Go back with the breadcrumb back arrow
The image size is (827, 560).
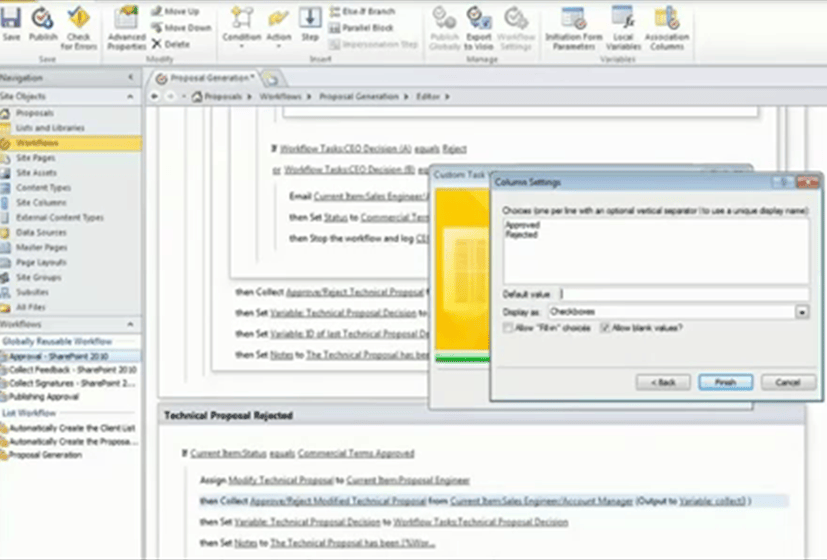click(155, 96)
